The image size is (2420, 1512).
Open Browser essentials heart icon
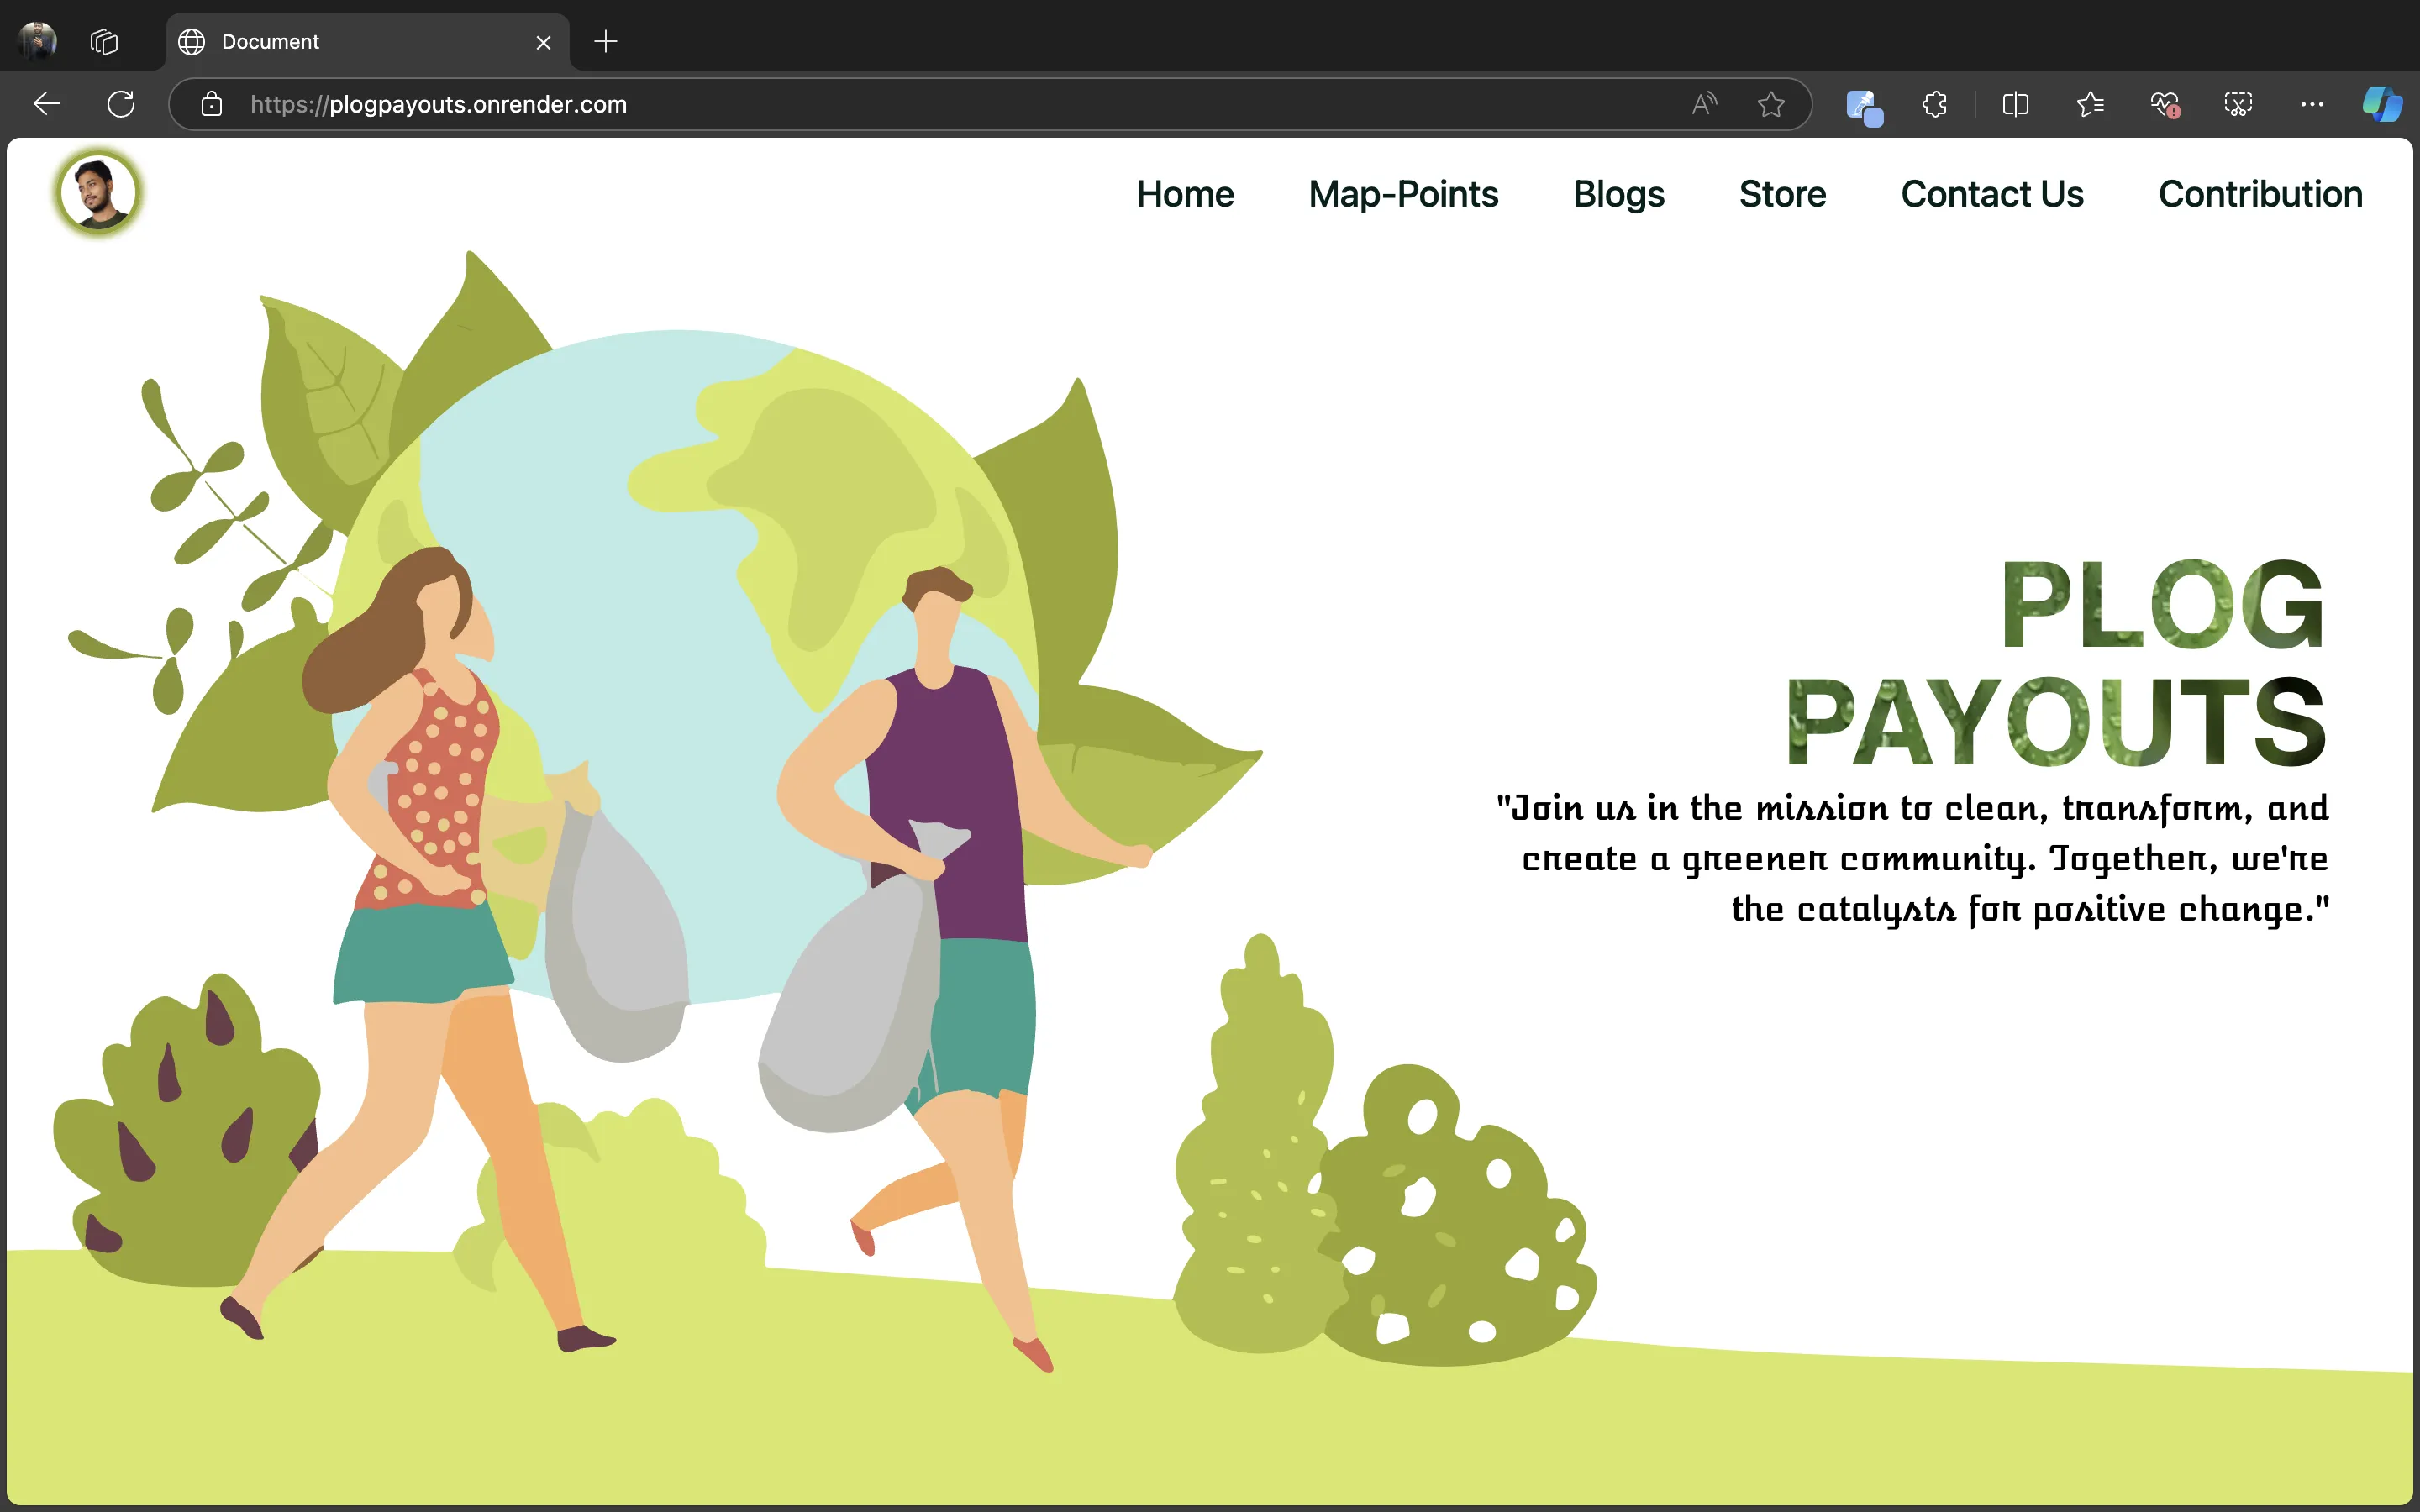[x=2164, y=104]
